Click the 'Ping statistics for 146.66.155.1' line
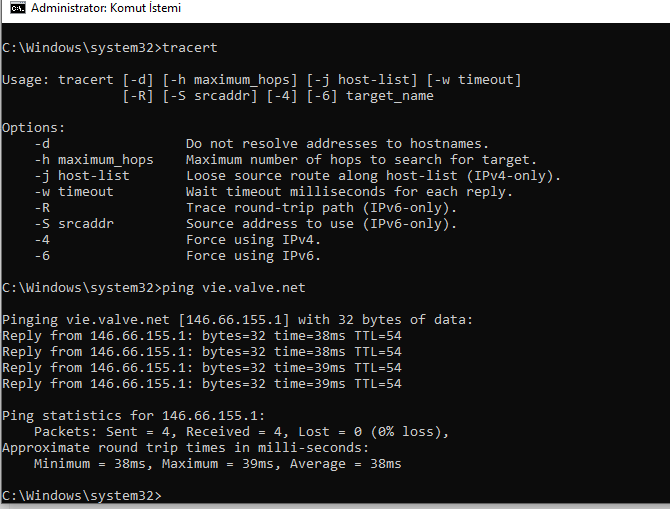This screenshot has height=509, width=670. (x=133, y=416)
